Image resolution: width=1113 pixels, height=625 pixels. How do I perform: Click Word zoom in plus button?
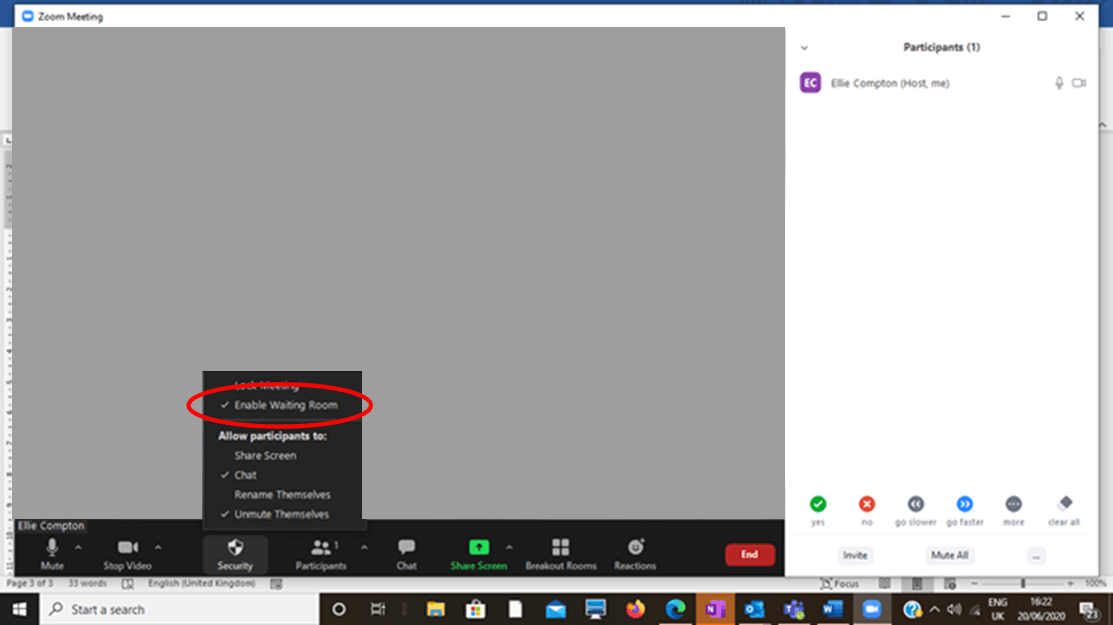(x=1070, y=584)
